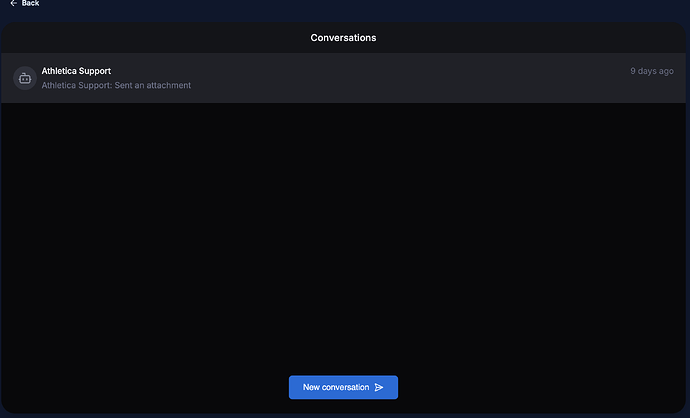
Task: Go back using the Back link
Action: coord(25,3)
